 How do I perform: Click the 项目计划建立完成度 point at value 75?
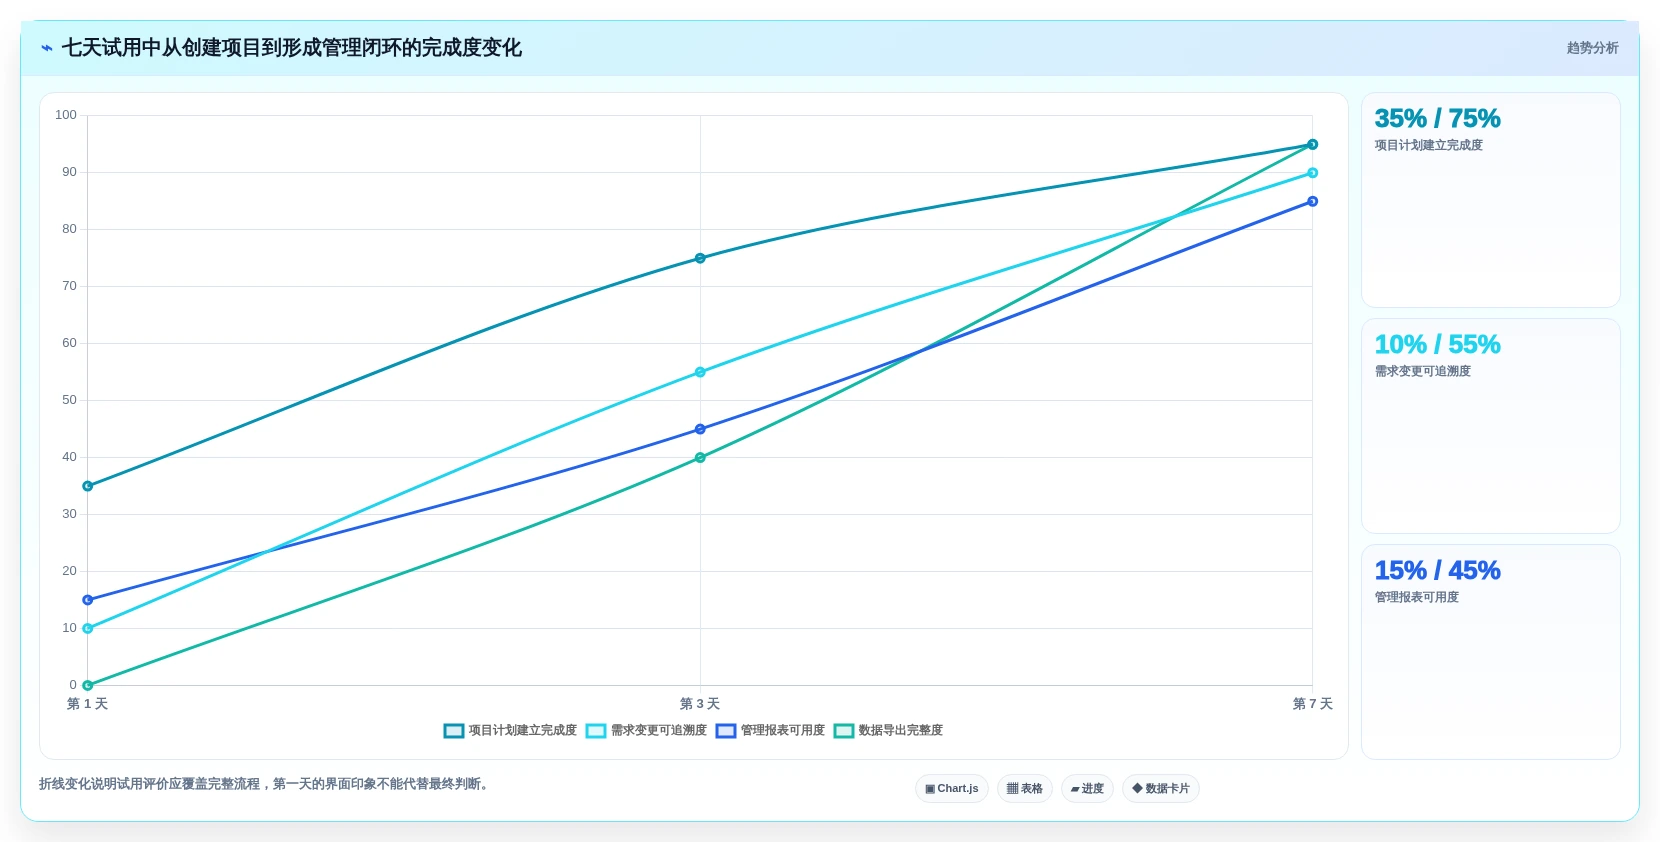700,258
